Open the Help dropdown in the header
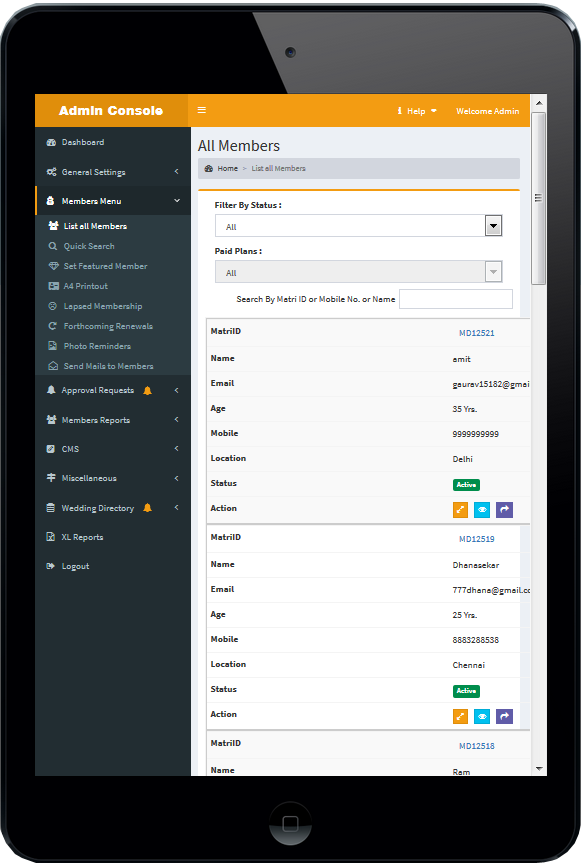Screen dimensions: 581x864 (x=417, y=111)
